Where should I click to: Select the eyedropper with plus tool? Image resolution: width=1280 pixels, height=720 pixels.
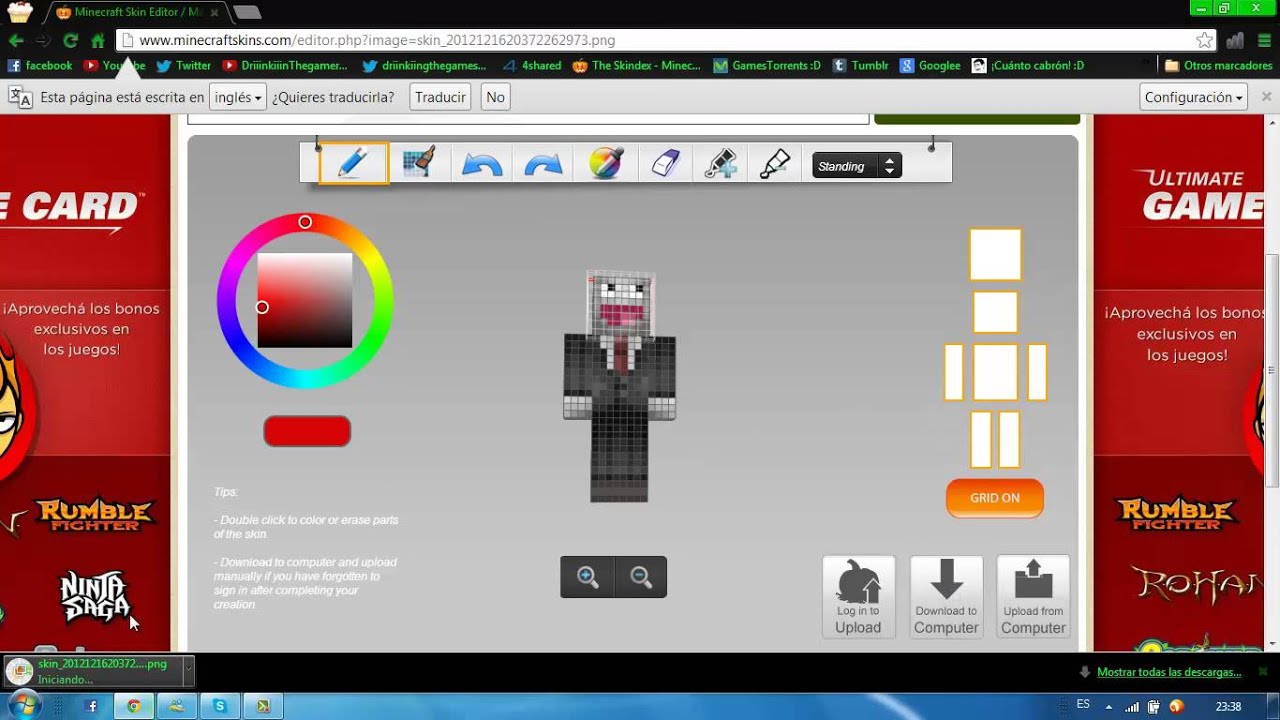click(720, 163)
